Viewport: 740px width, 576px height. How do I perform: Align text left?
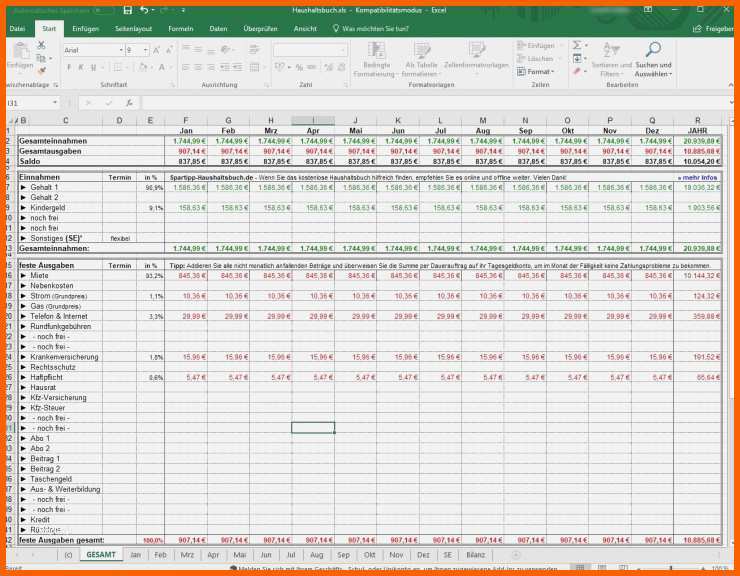186,68
